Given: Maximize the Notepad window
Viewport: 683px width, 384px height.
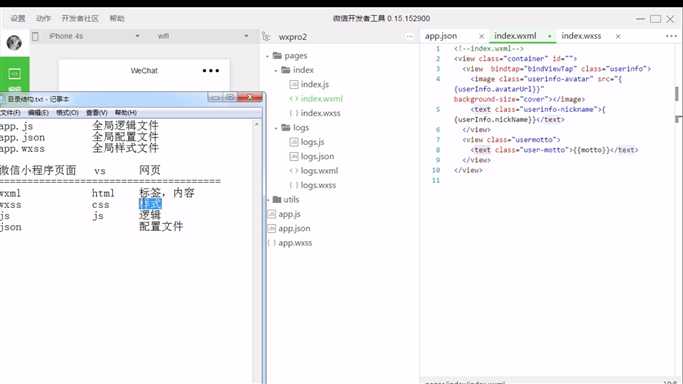Looking at the screenshot, I should click(x=229, y=98).
